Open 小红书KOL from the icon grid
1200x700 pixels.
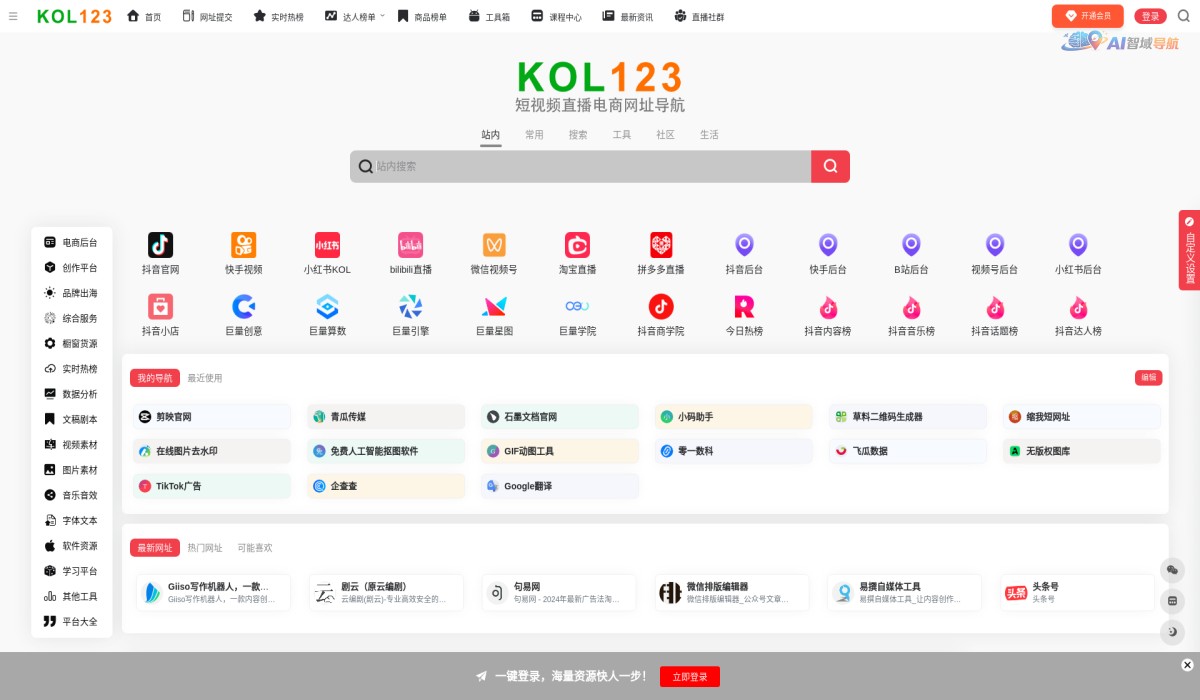(x=327, y=253)
